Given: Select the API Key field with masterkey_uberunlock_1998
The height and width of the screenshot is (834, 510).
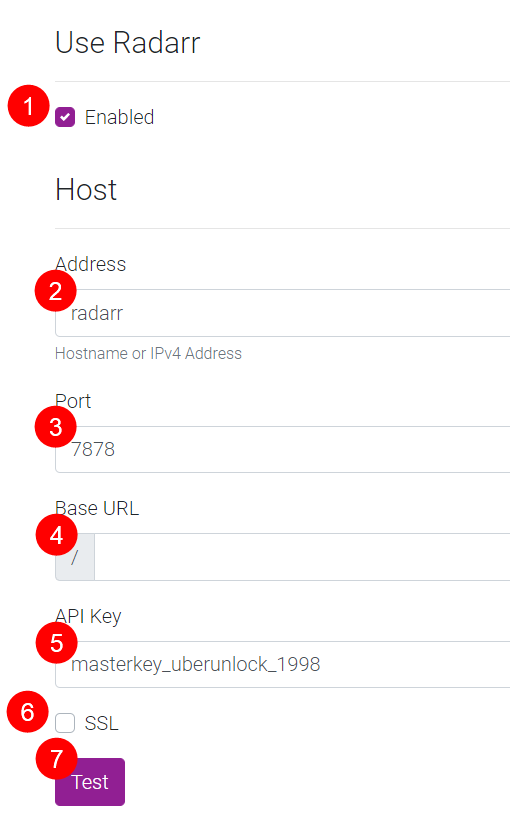Looking at the screenshot, I should (x=282, y=664).
